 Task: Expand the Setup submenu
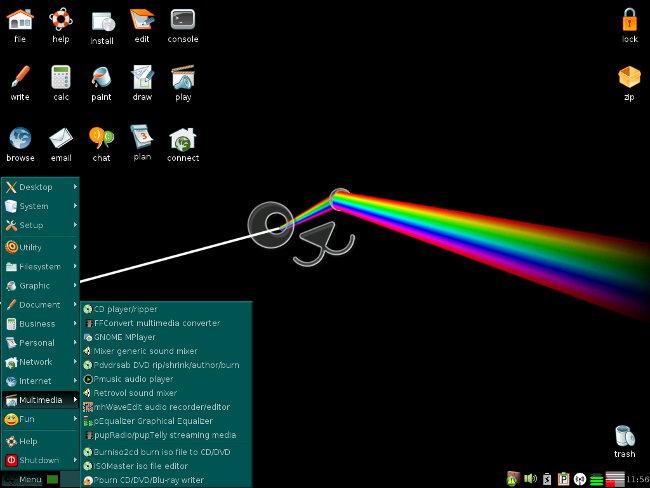coord(41,225)
